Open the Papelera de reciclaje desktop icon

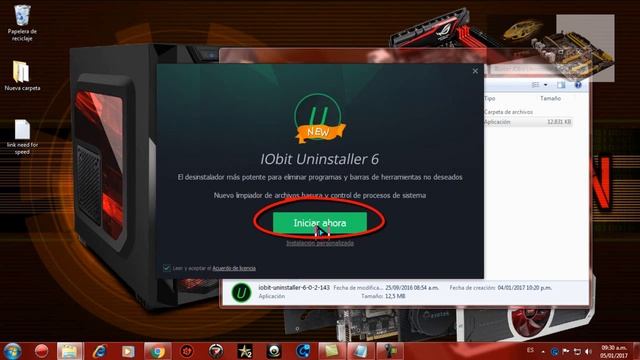point(22,23)
